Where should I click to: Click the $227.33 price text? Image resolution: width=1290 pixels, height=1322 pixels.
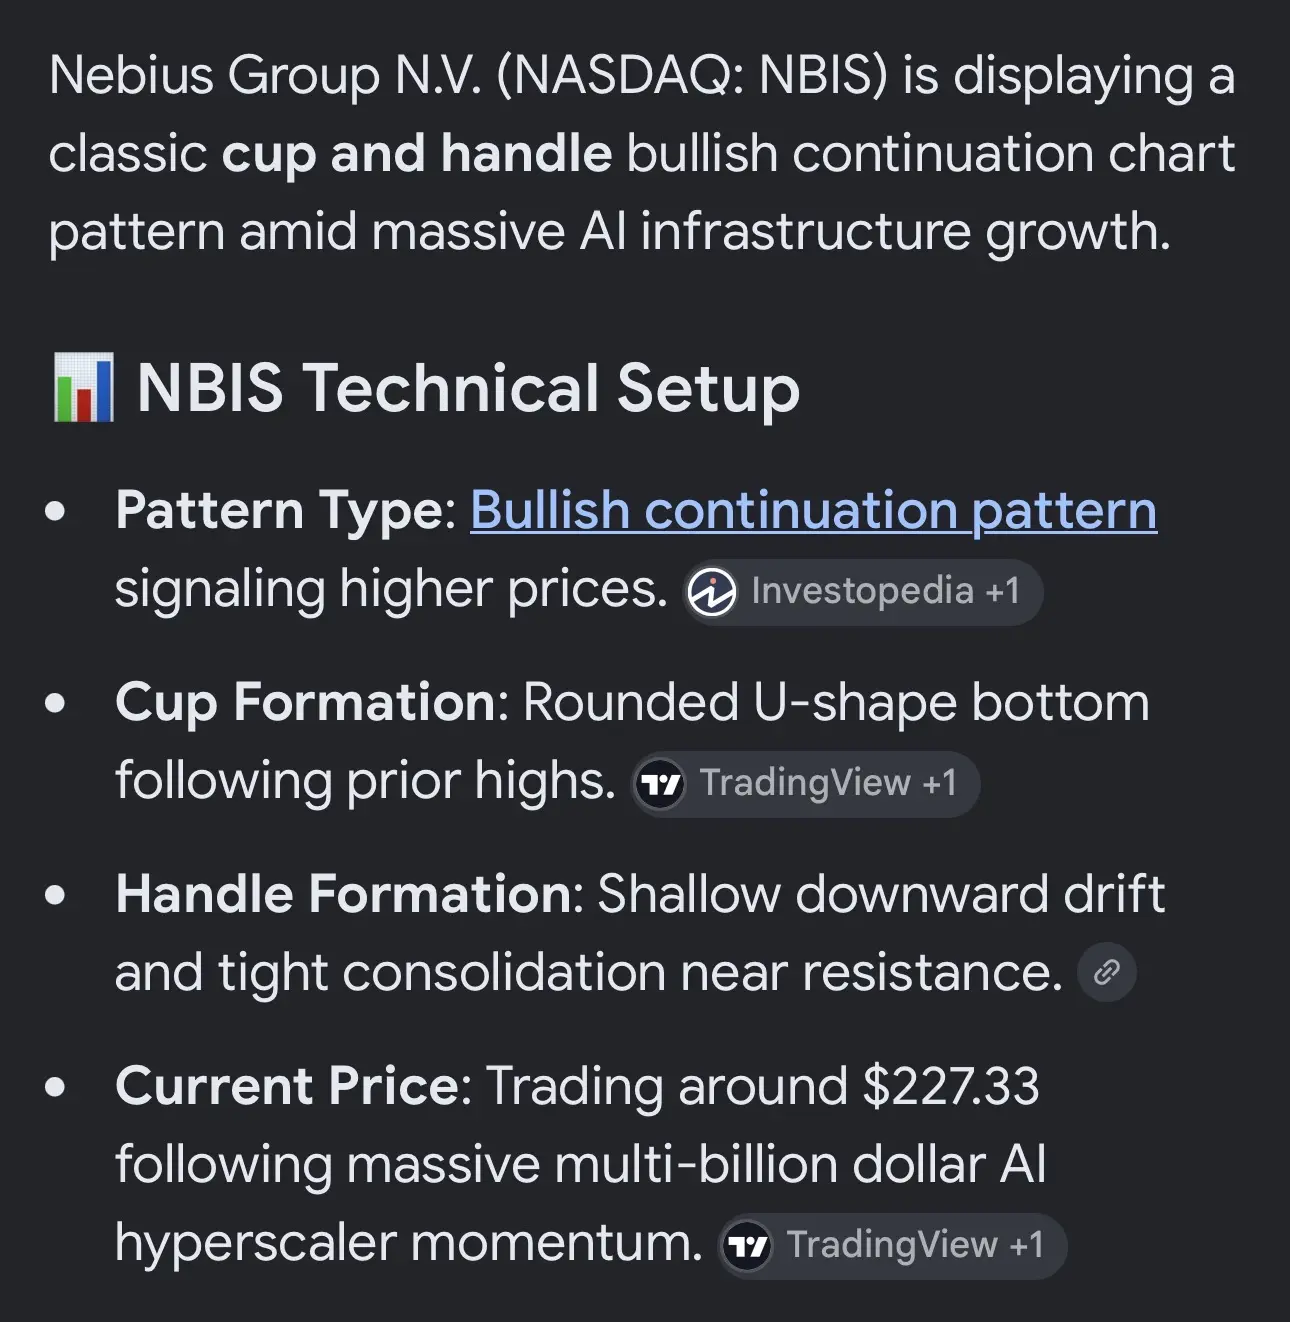[951, 1087]
